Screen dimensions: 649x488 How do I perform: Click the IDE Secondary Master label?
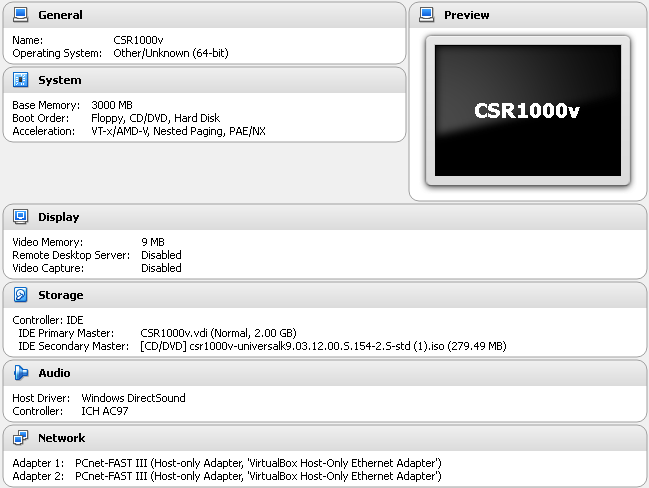tap(74, 346)
